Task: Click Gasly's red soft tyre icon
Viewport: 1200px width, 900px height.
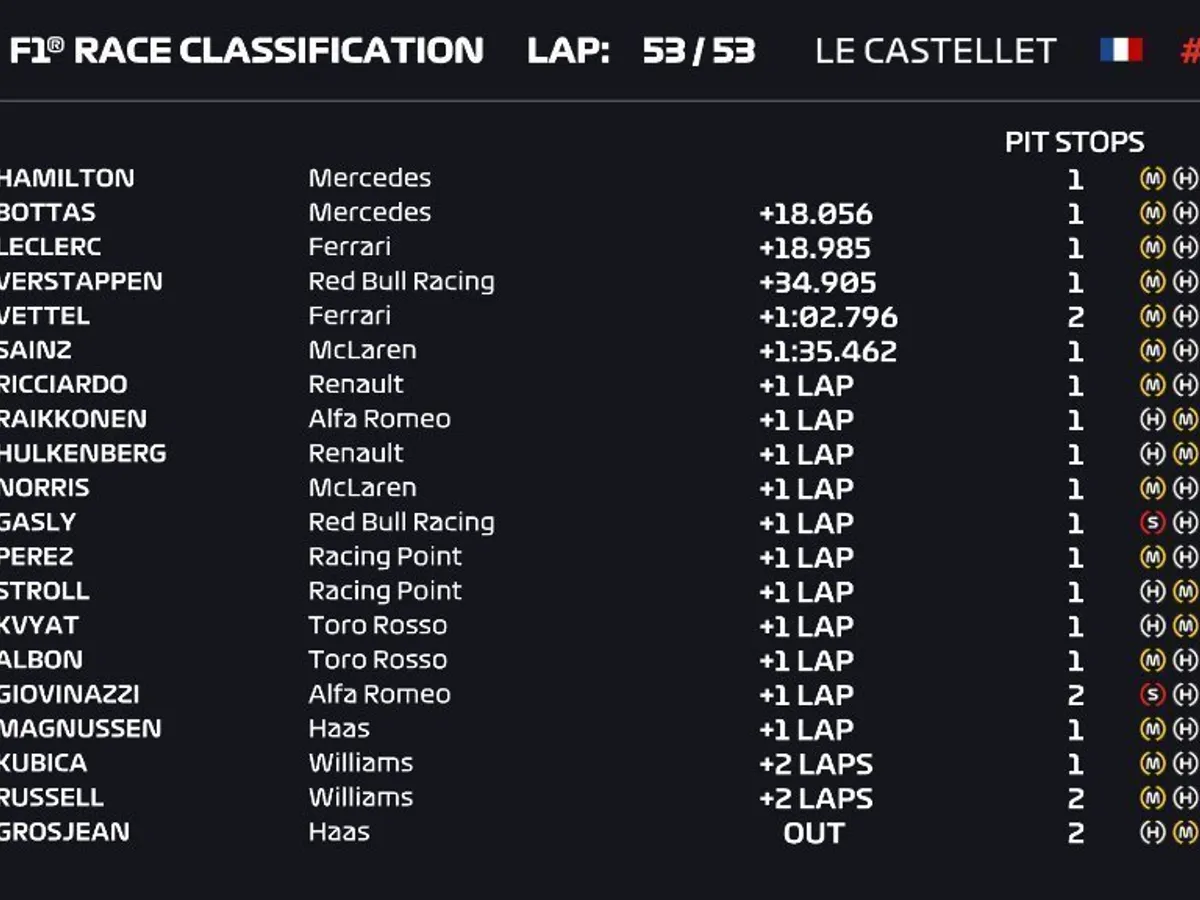Action: tap(1153, 523)
